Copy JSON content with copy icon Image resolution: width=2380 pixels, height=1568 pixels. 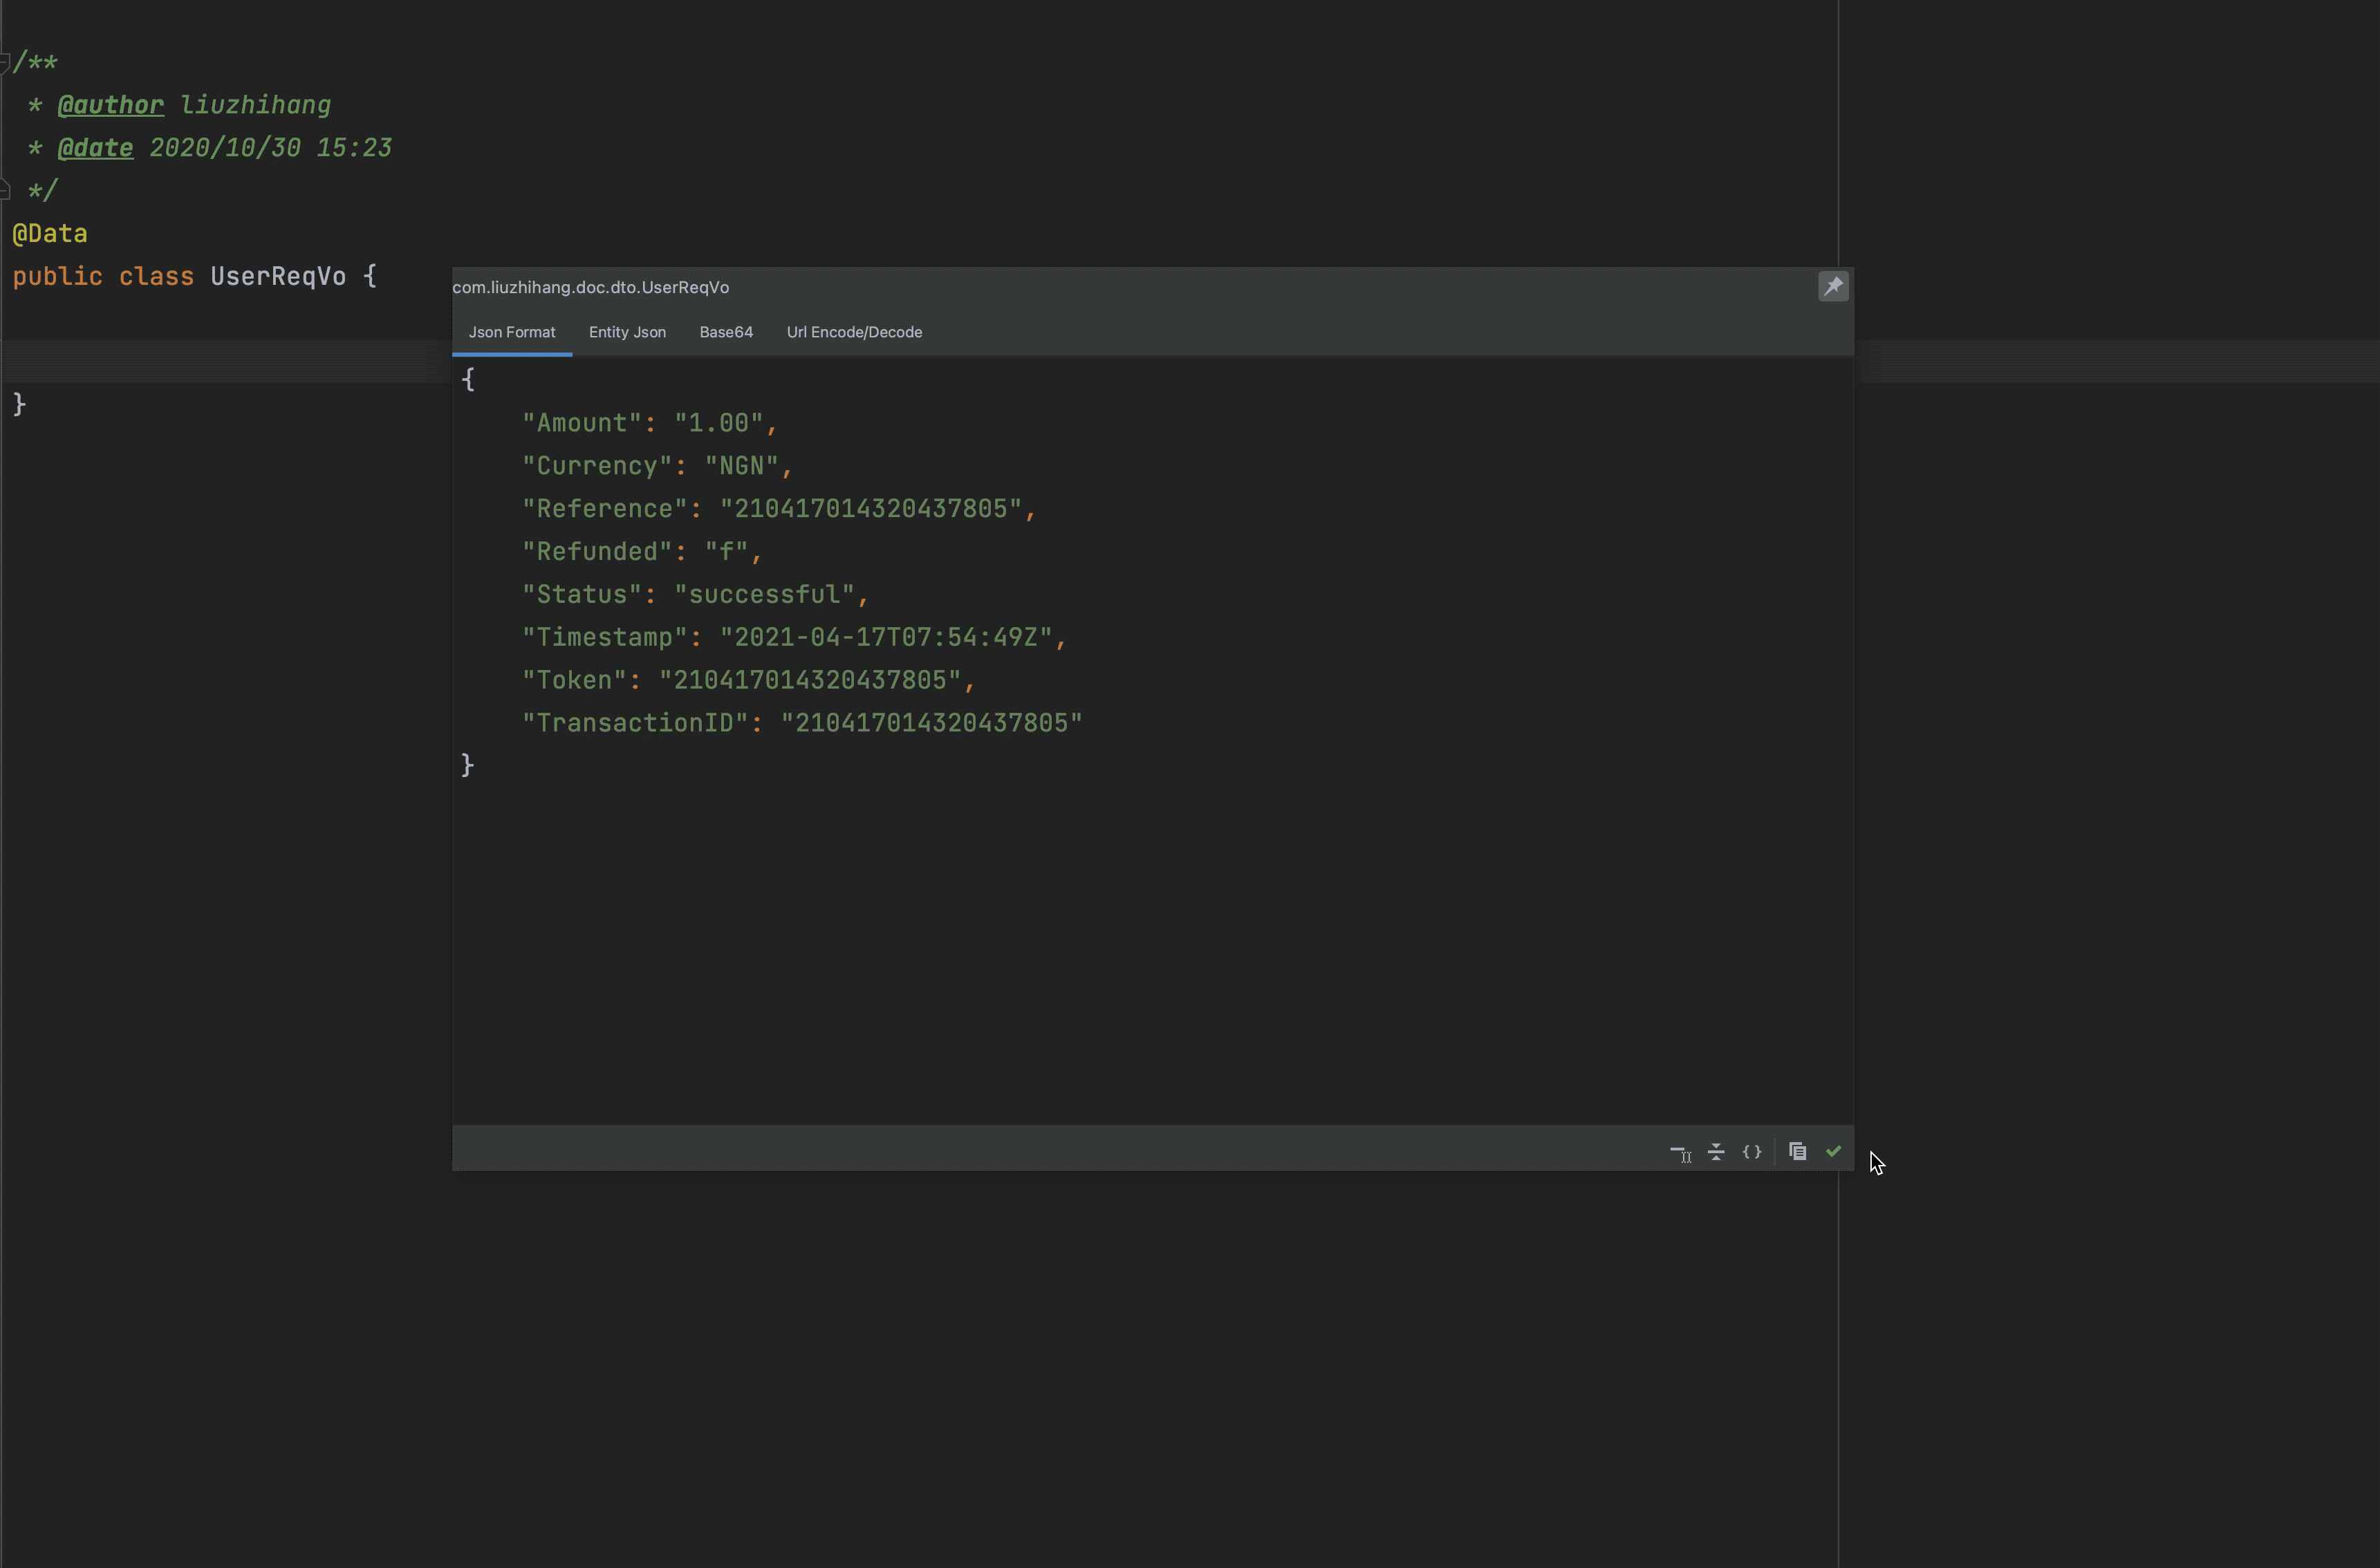(1797, 1152)
